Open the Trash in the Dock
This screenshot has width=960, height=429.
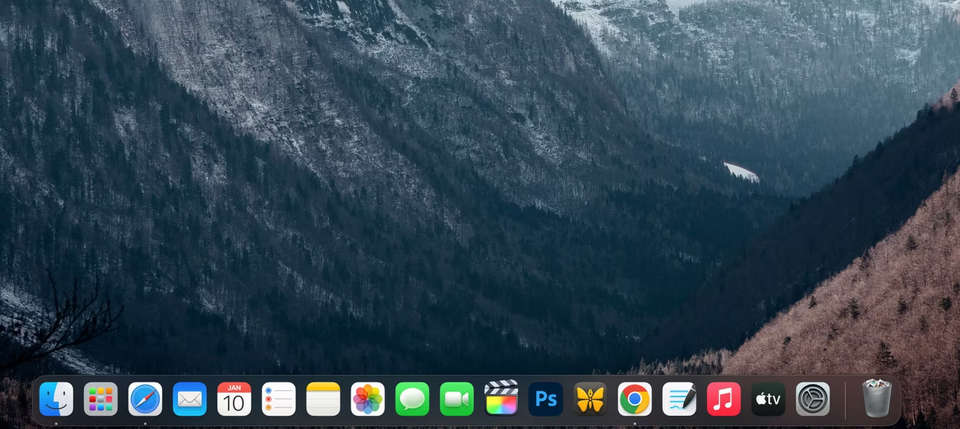[877, 398]
